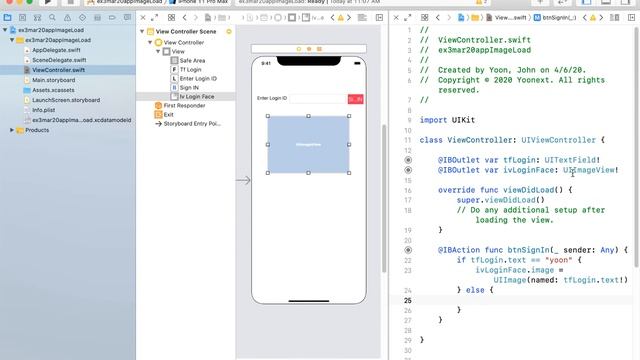Click yellow warning badge beside View Controller Scene

229,31
